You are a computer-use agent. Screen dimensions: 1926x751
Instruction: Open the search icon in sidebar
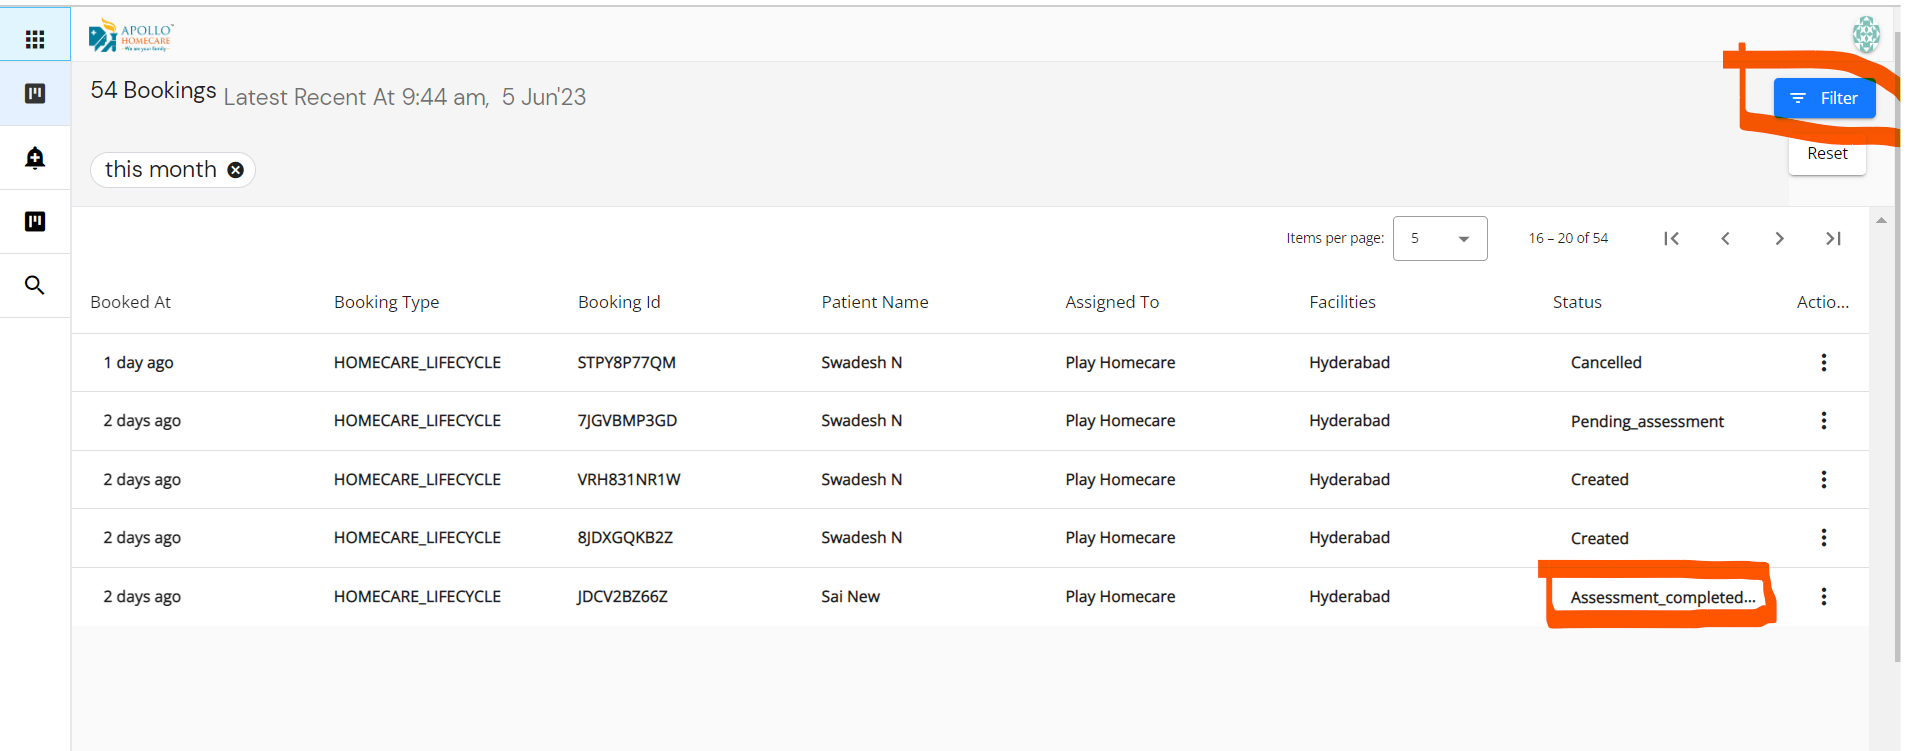(35, 285)
